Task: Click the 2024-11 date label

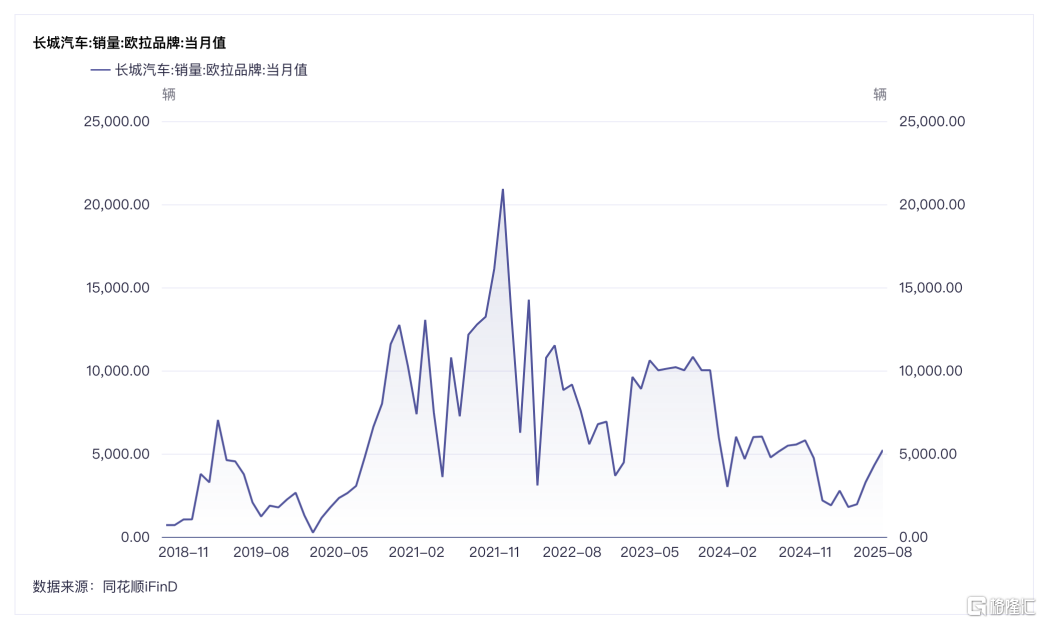Action: (x=805, y=553)
